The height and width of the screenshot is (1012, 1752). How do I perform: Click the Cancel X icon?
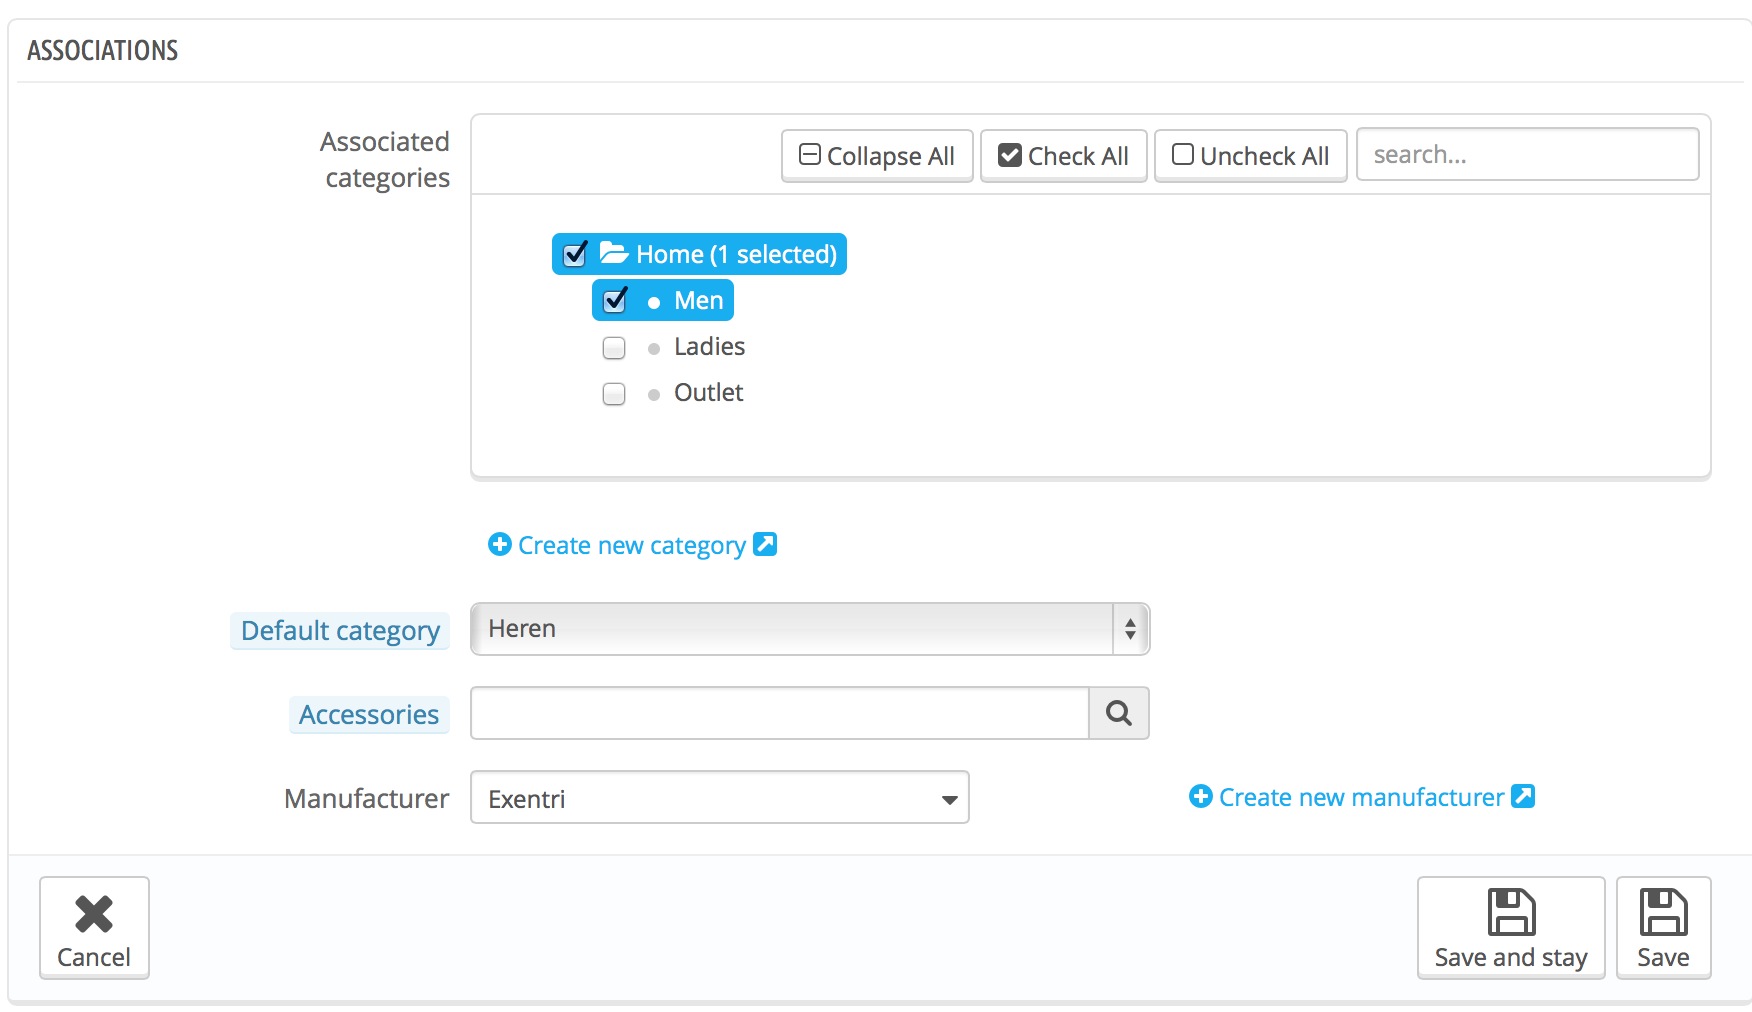coord(94,914)
